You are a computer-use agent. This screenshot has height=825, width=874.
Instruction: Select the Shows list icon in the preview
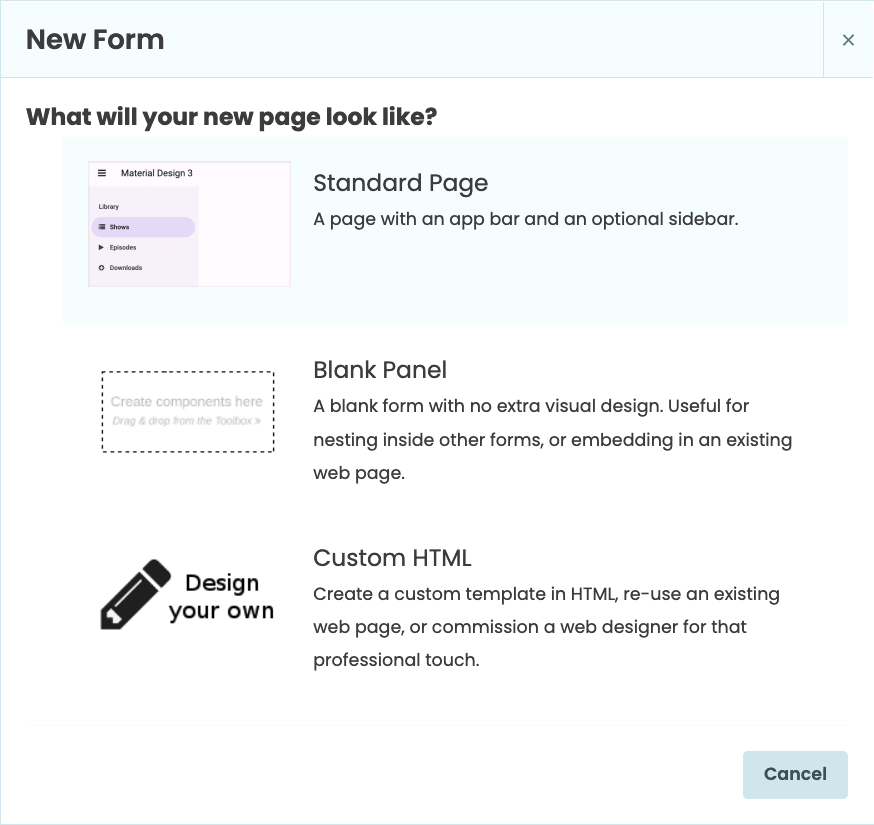pos(102,227)
